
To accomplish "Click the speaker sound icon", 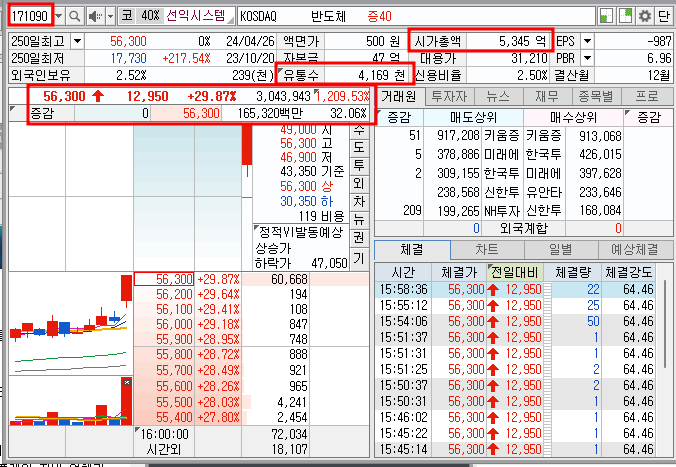I will pyautogui.click(x=95, y=16).
